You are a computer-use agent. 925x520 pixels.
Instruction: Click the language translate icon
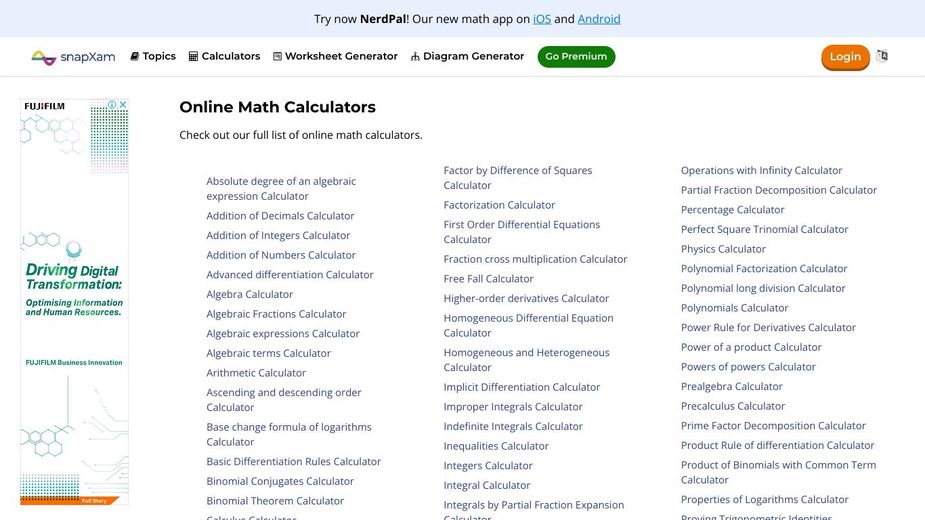(881, 56)
